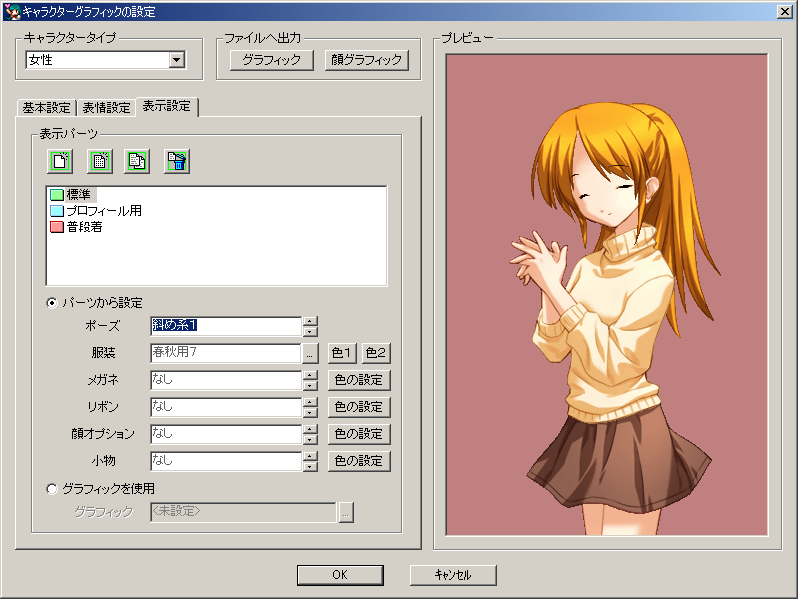Click 色の設定 for リボン
Viewport: 798px width, 599px height.
coord(359,407)
